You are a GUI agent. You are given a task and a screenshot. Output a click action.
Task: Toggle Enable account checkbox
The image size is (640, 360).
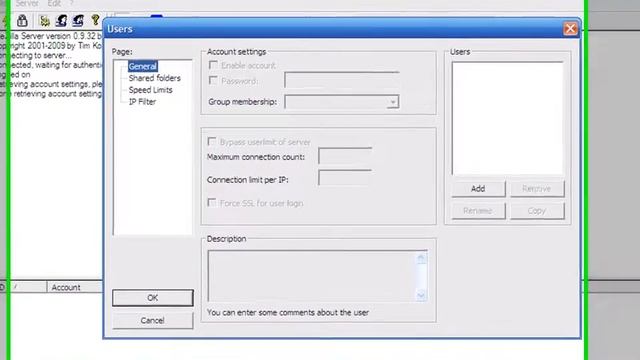coord(213,65)
